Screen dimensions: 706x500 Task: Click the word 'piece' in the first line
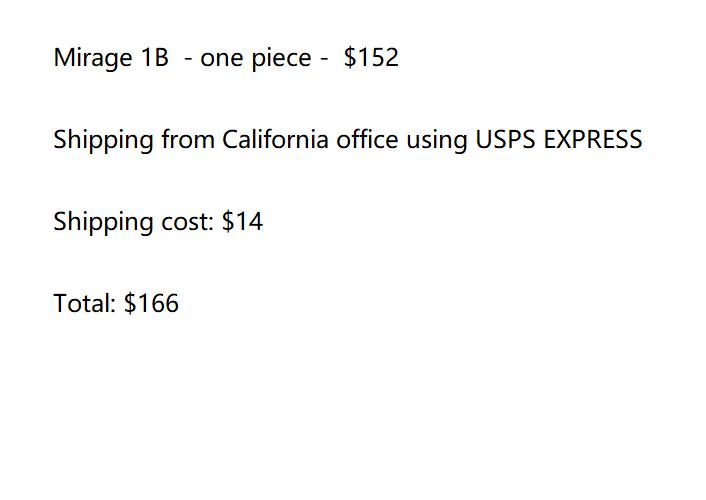tap(281, 59)
